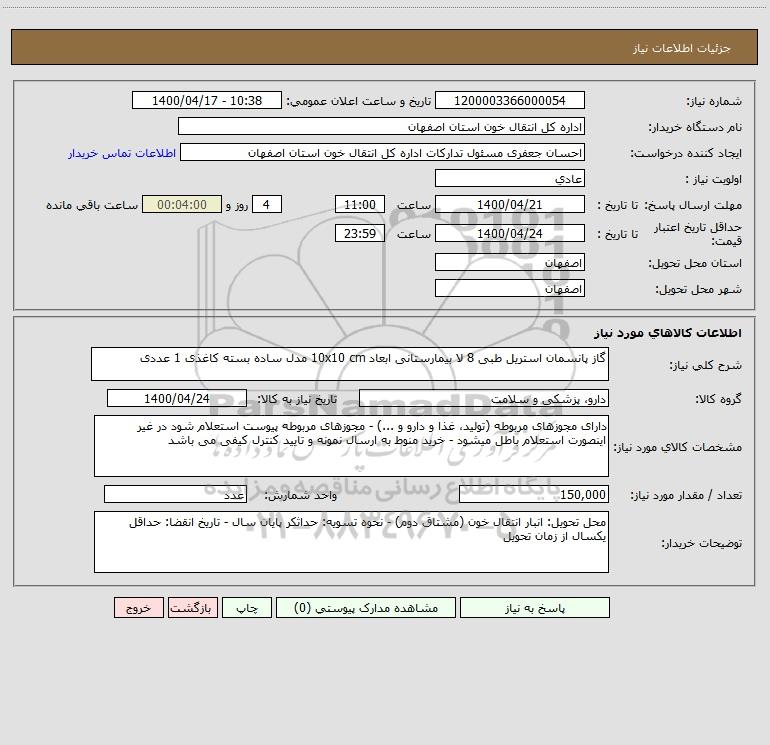The height and width of the screenshot is (745, 770).
Task: Click the label شهر محل تحویل
Action: [699, 290]
